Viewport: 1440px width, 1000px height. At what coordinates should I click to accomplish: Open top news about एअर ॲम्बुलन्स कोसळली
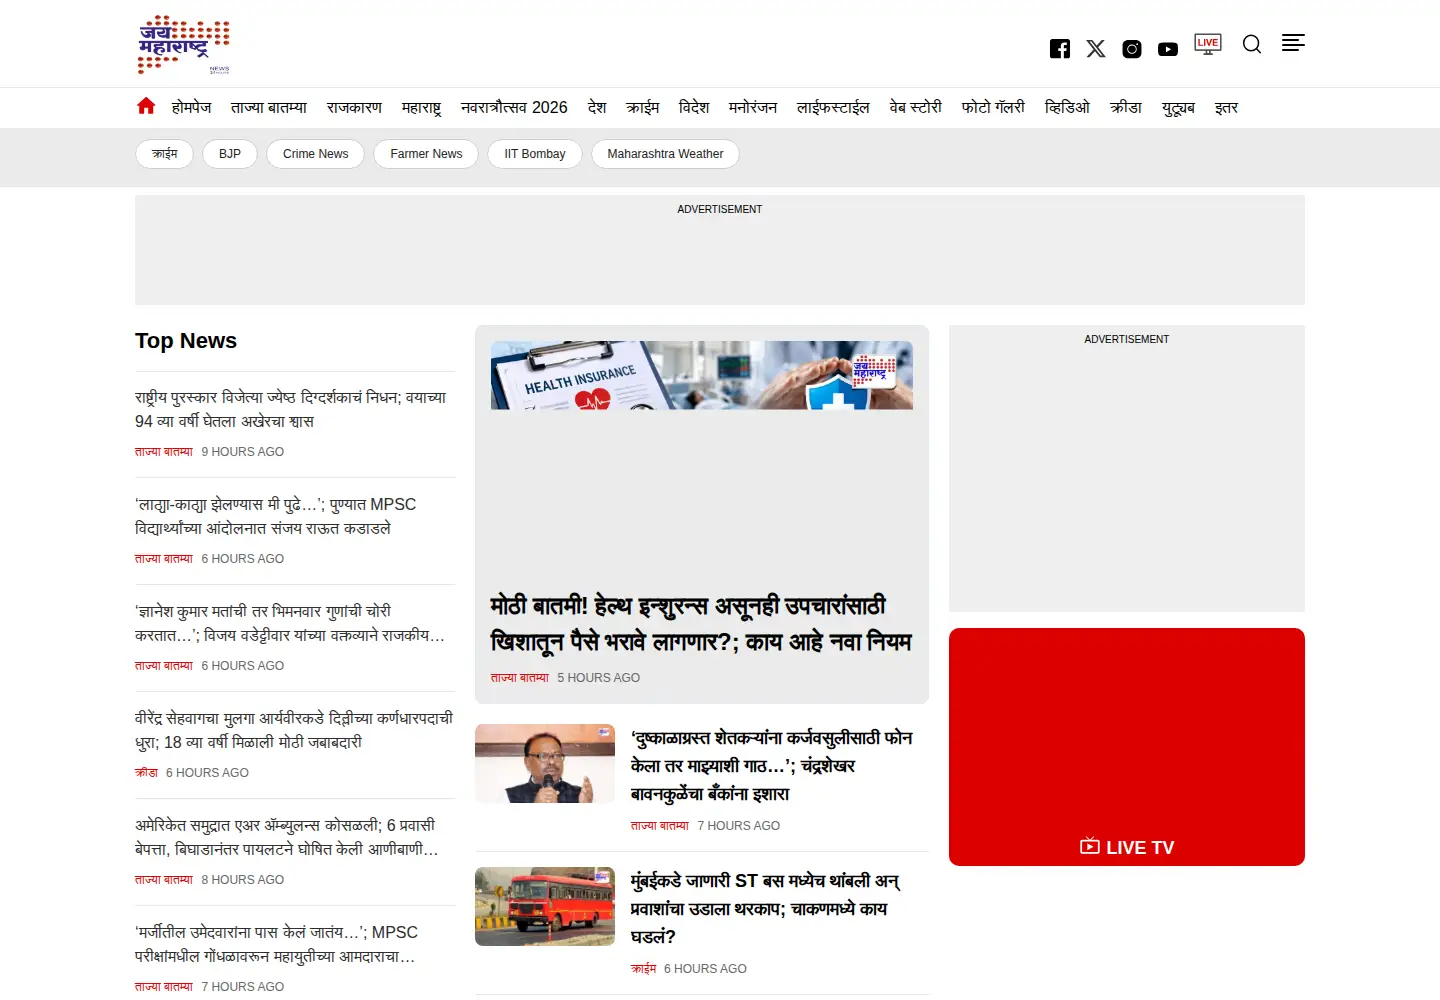tap(287, 837)
